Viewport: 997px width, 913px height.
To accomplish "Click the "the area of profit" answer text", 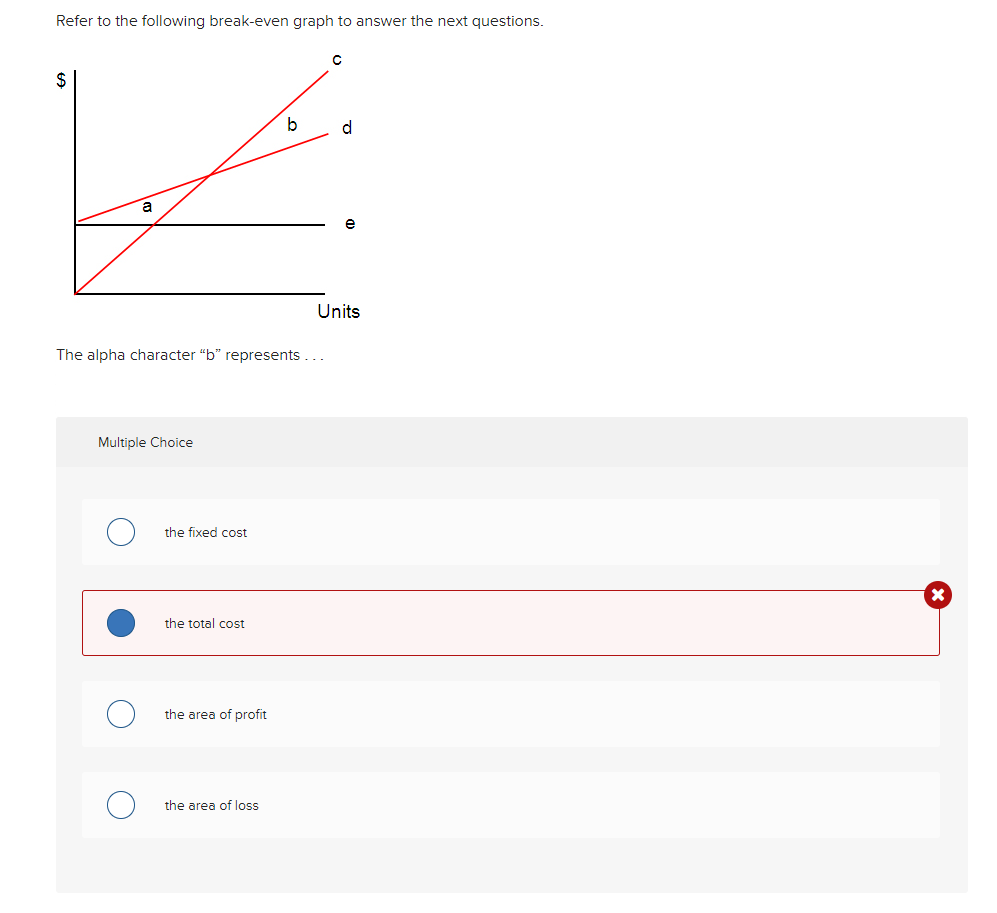I will point(216,715).
